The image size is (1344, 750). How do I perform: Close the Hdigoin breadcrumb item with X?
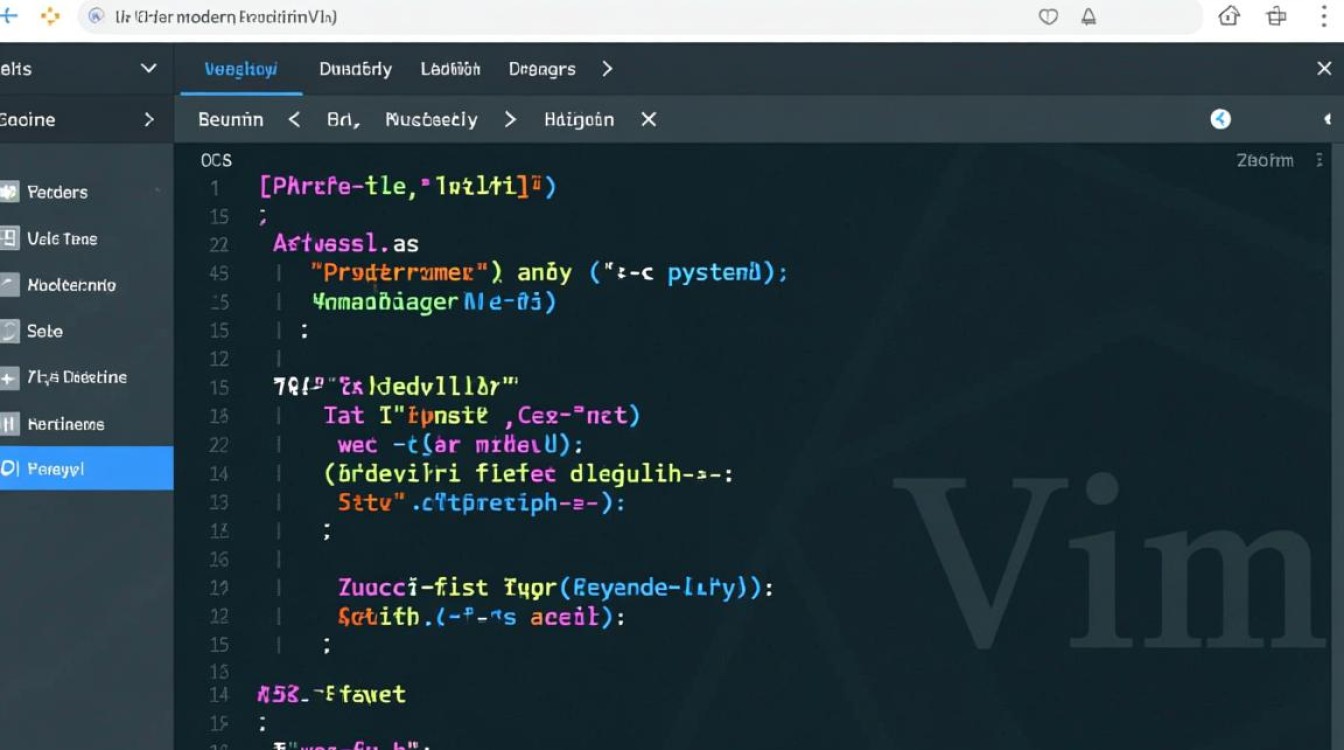(648, 119)
